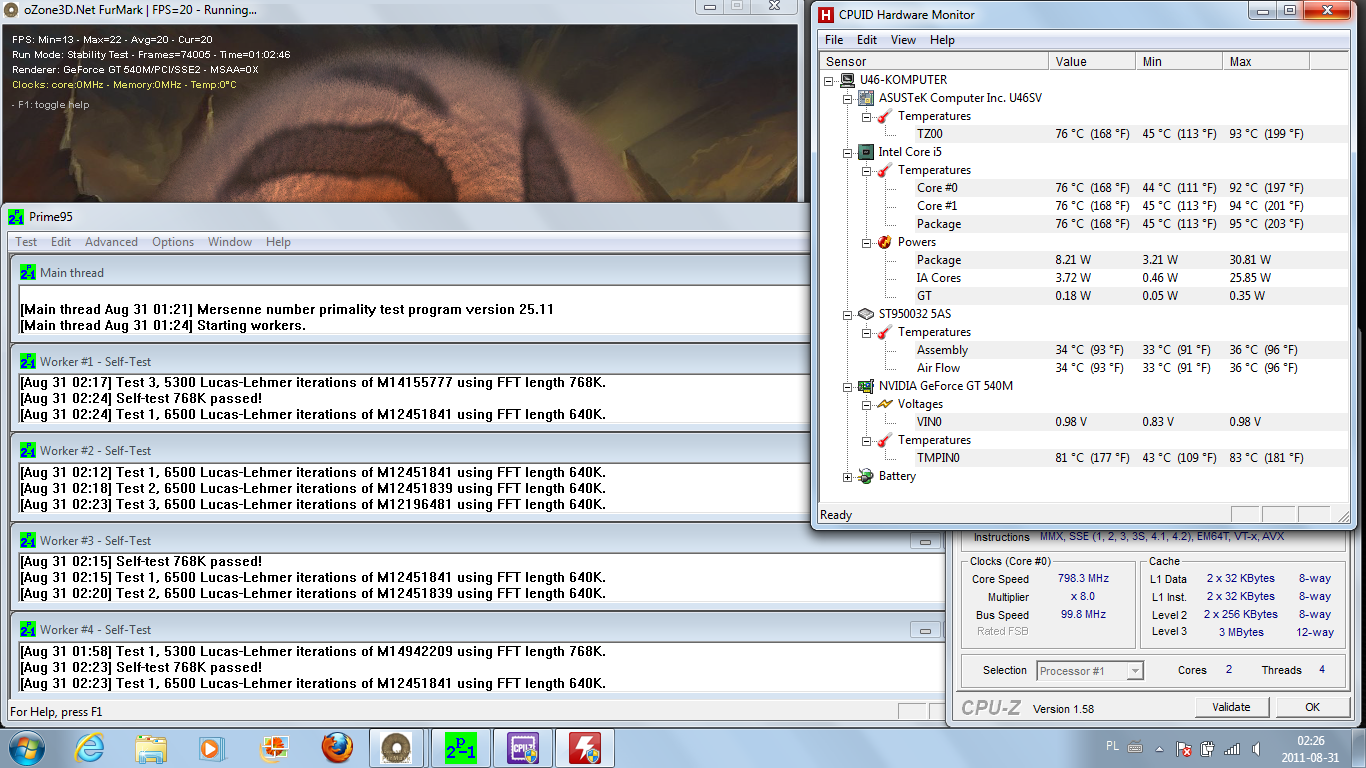This screenshot has width=1366, height=768.
Task: Open the Advanced menu in Prime95
Action: click(111, 242)
